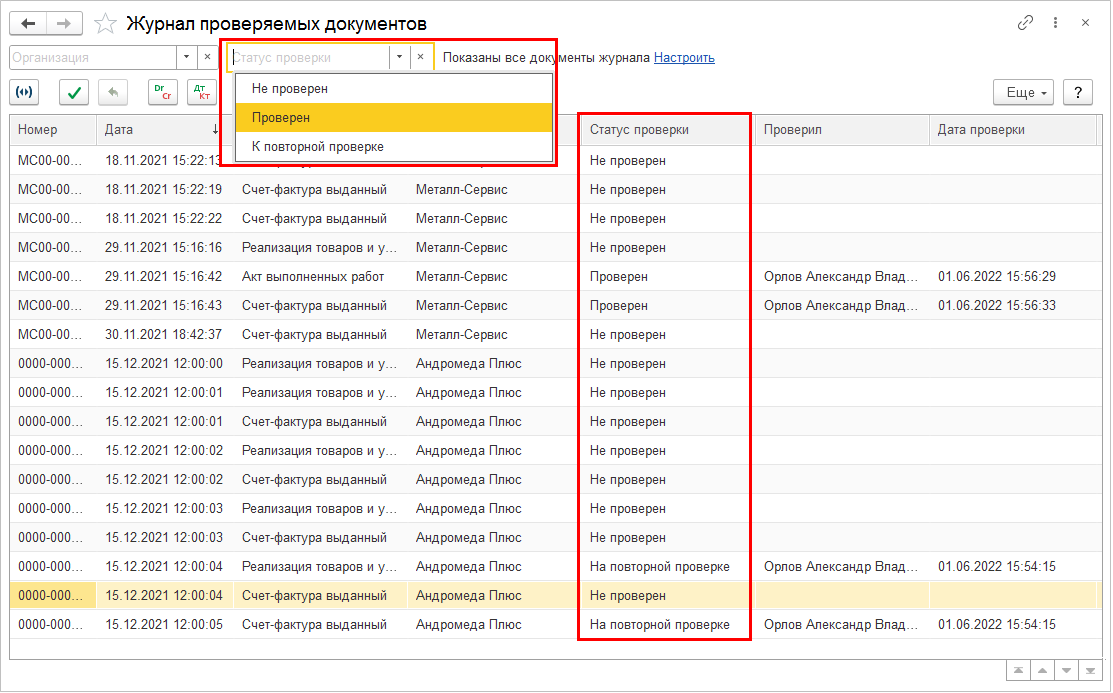
Task: Click the green checkmark toolbar button
Action: [74, 92]
